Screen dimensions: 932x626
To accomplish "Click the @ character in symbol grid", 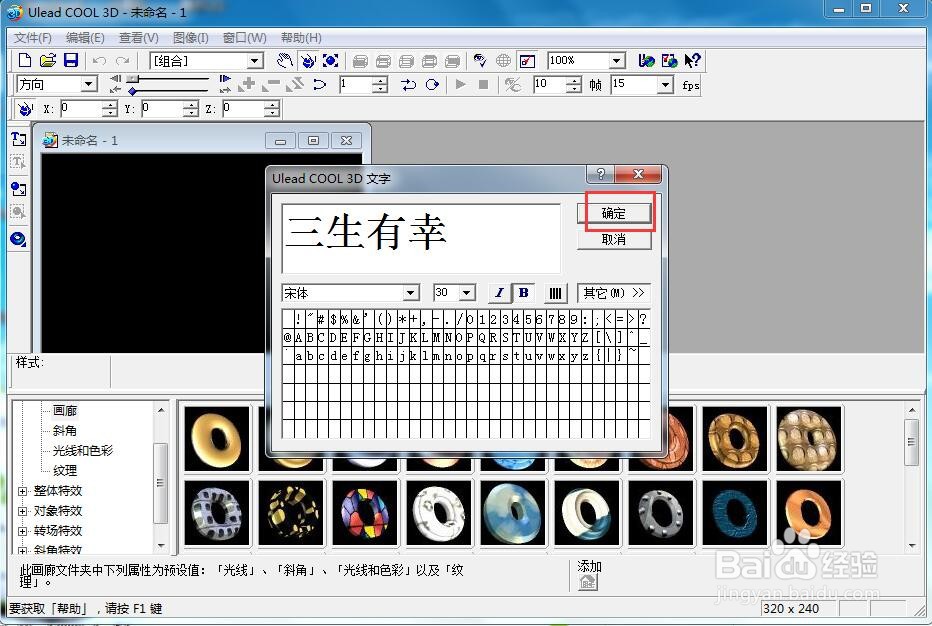I will 288,338.
